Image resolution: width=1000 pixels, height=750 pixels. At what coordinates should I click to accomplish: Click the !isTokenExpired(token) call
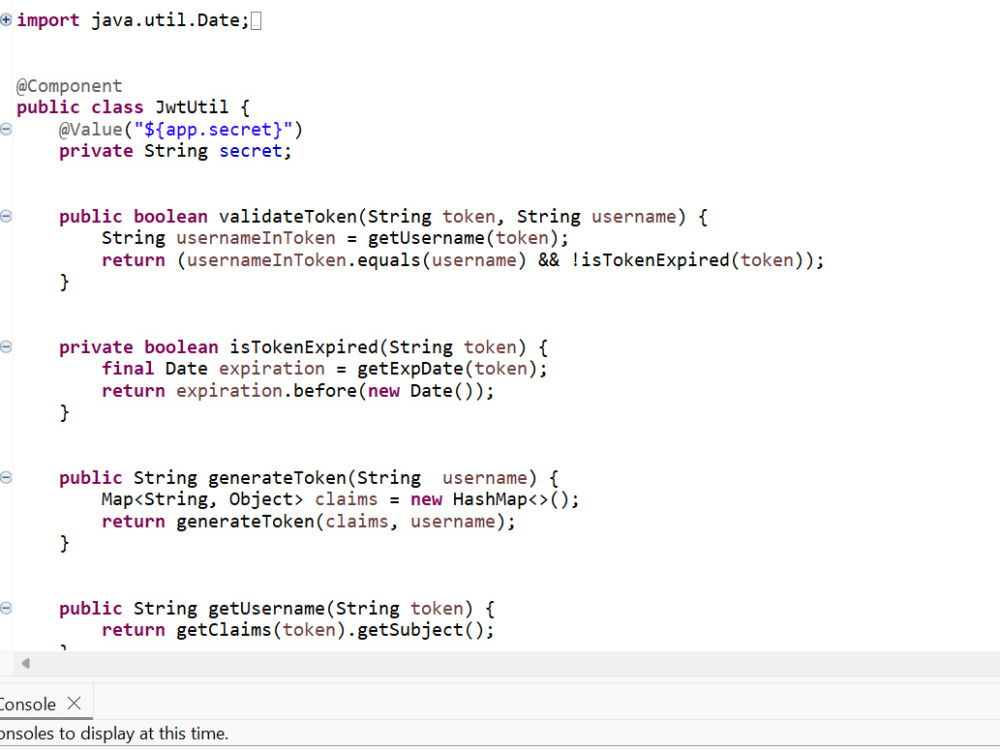(688, 260)
